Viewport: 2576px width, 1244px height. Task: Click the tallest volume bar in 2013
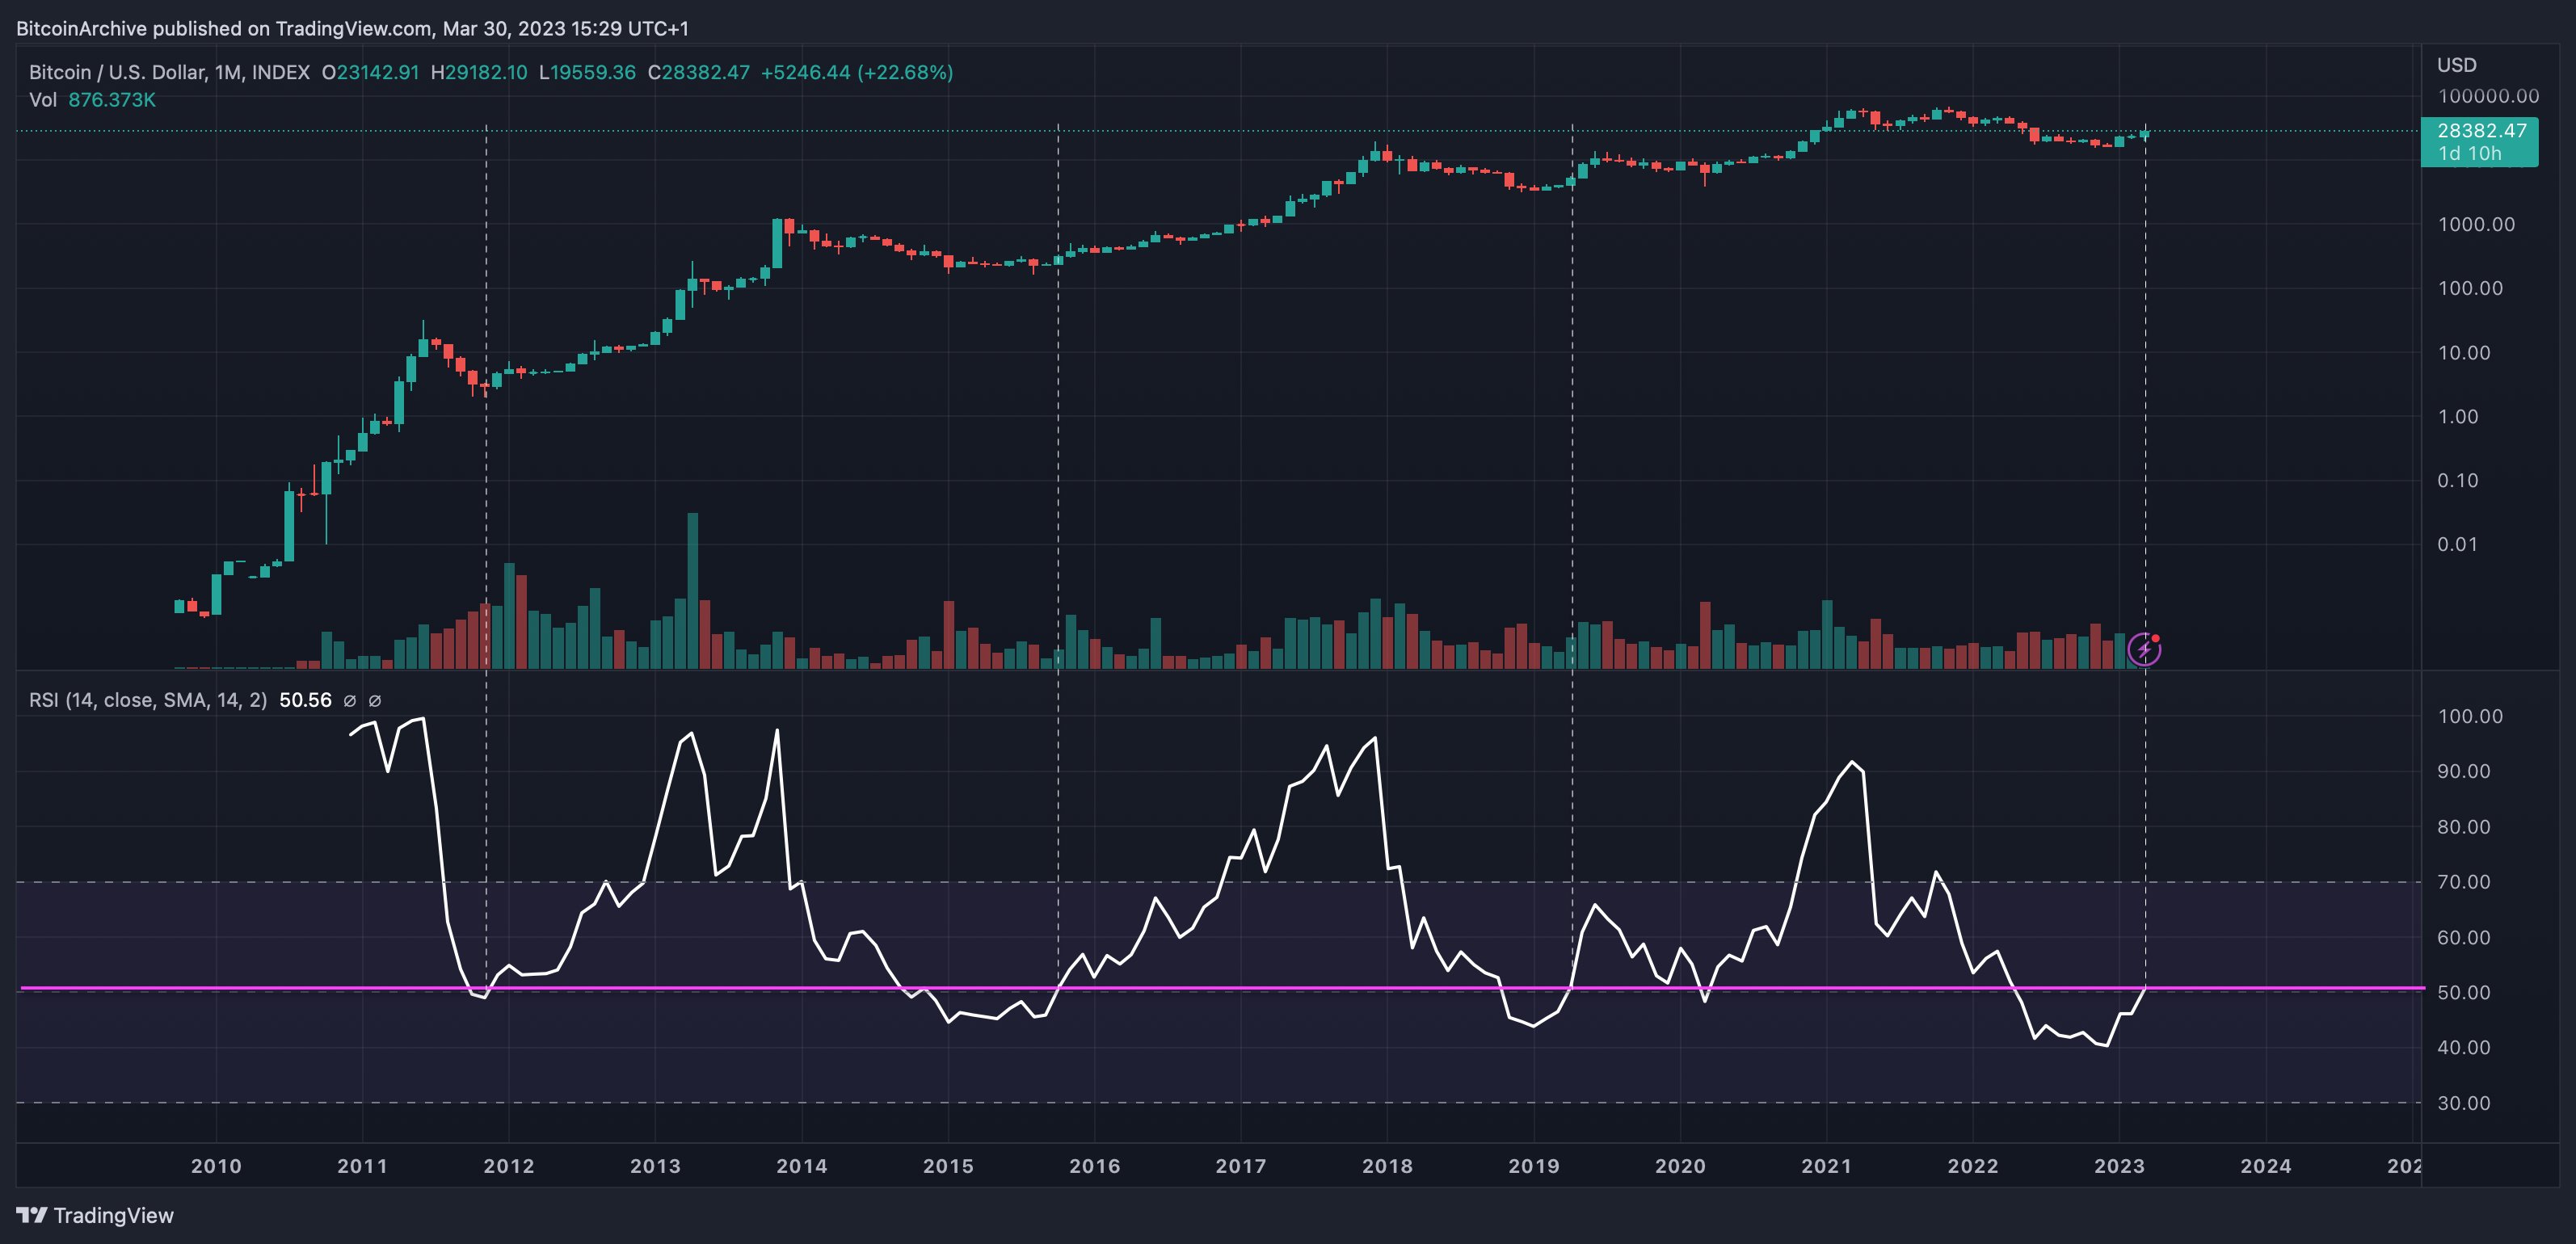click(693, 590)
